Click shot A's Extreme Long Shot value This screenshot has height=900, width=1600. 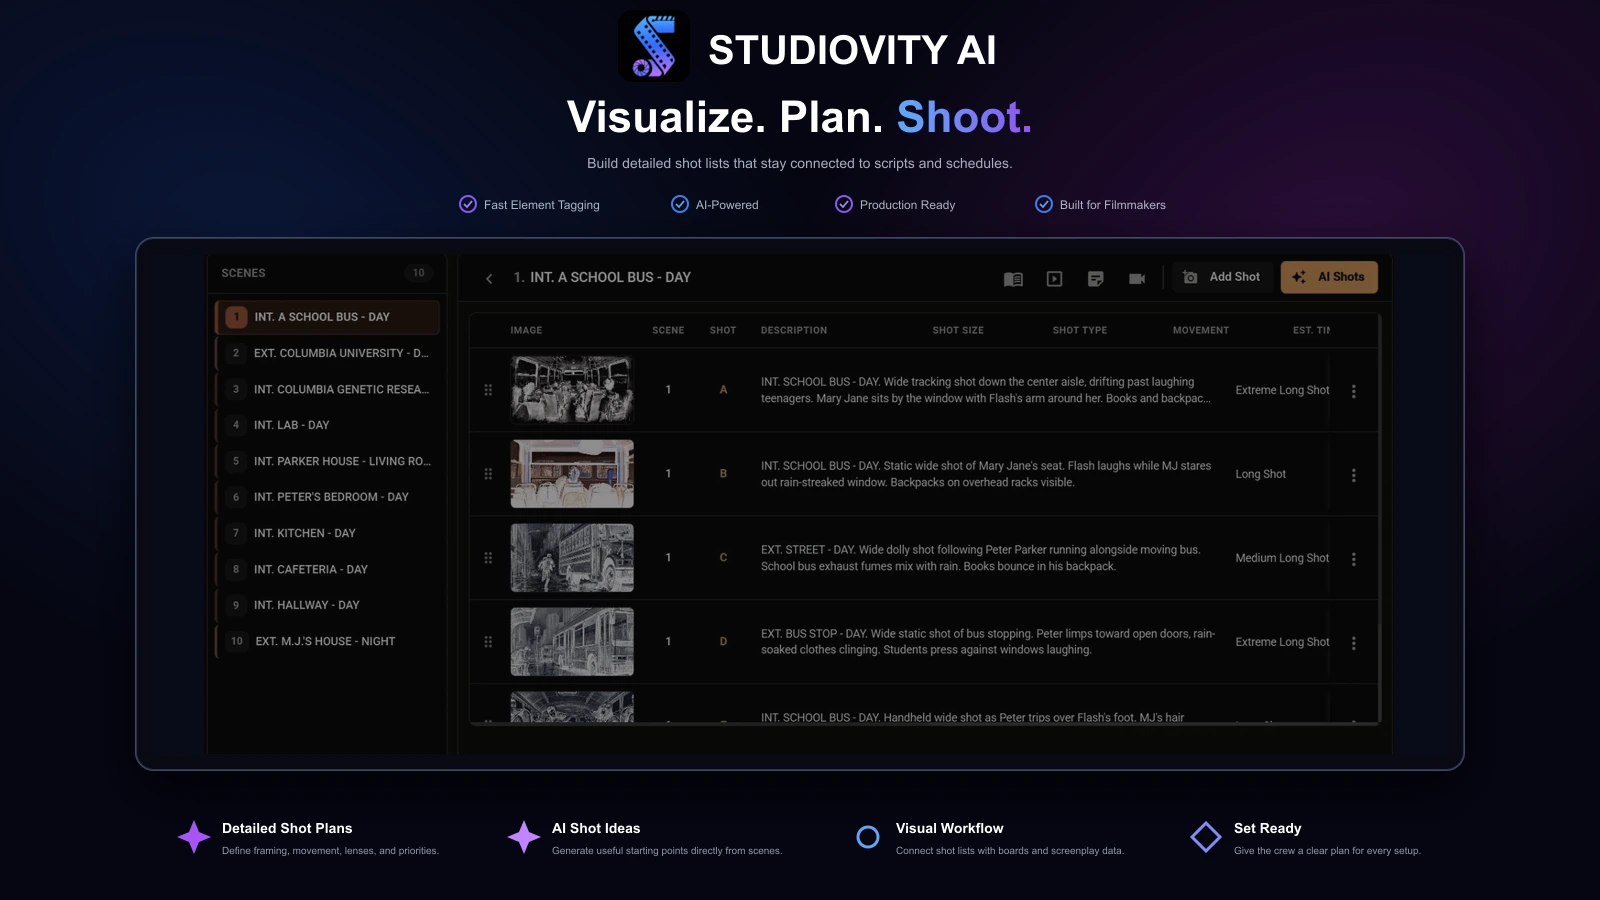point(1282,390)
